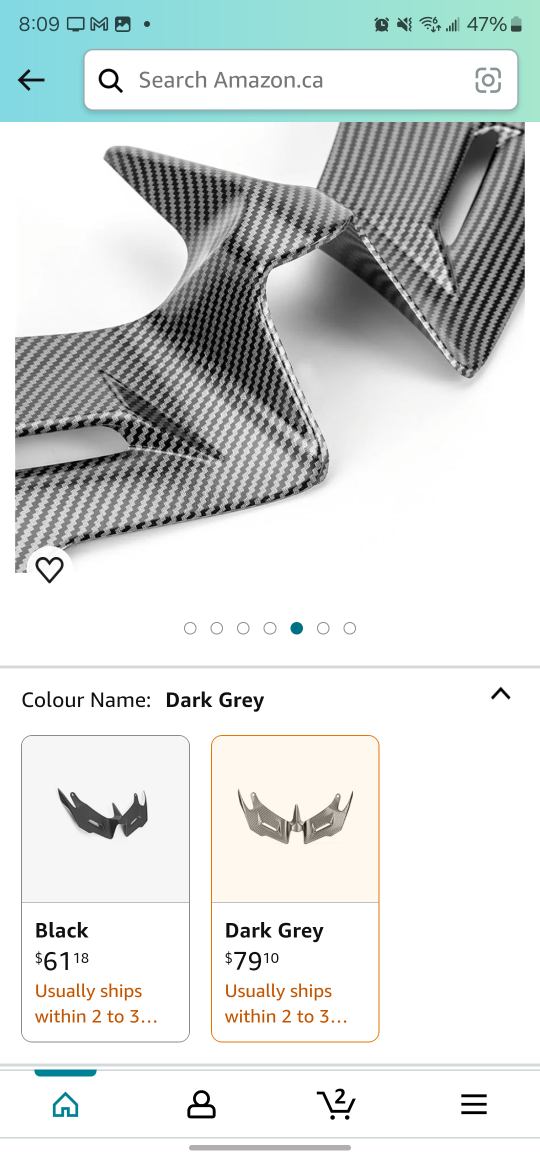This screenshot has width=540, height=1158.
Task: Tap Dark Grey $79.10 price
Action: [252, 961]
